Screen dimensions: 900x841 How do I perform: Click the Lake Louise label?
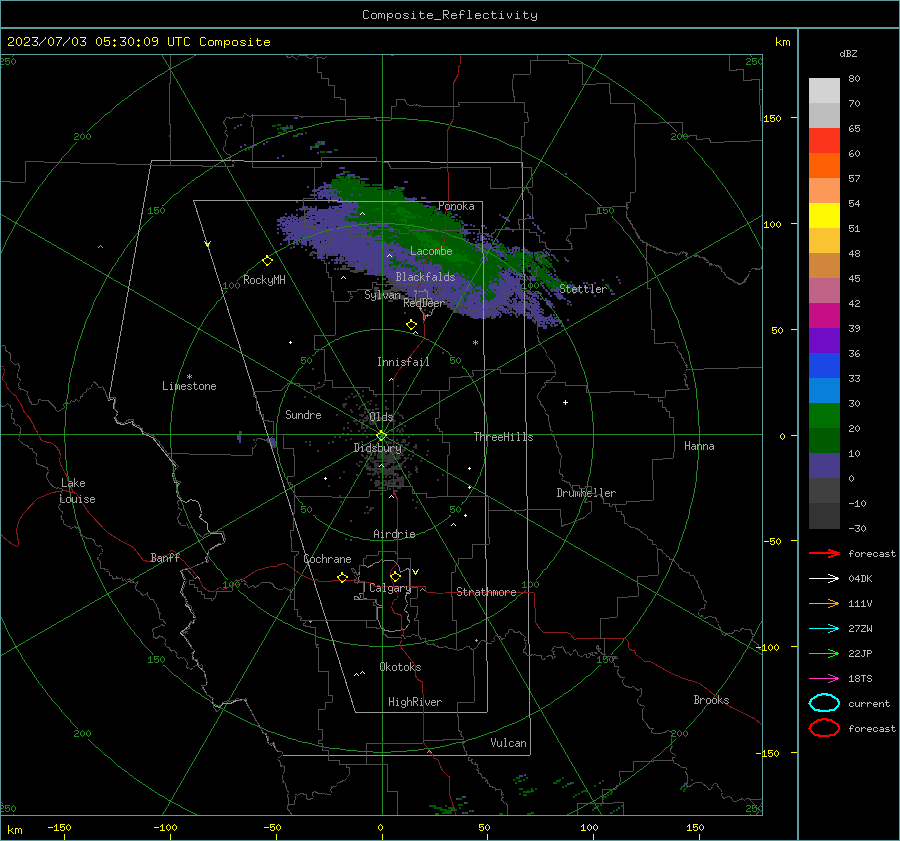click(77, 491)
